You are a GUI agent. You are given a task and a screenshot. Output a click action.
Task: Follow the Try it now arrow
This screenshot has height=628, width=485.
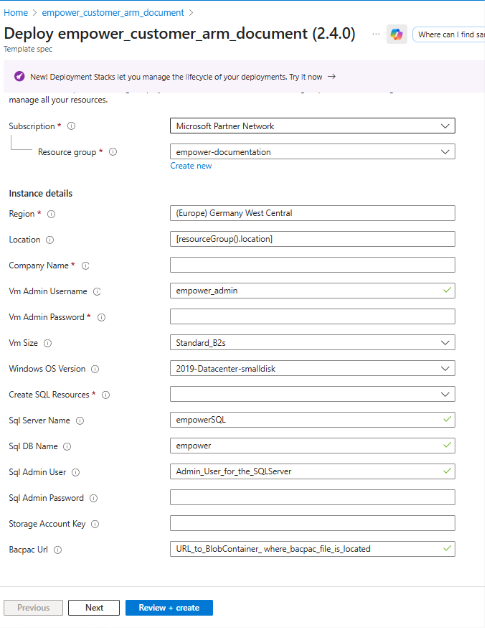(331, 76)
